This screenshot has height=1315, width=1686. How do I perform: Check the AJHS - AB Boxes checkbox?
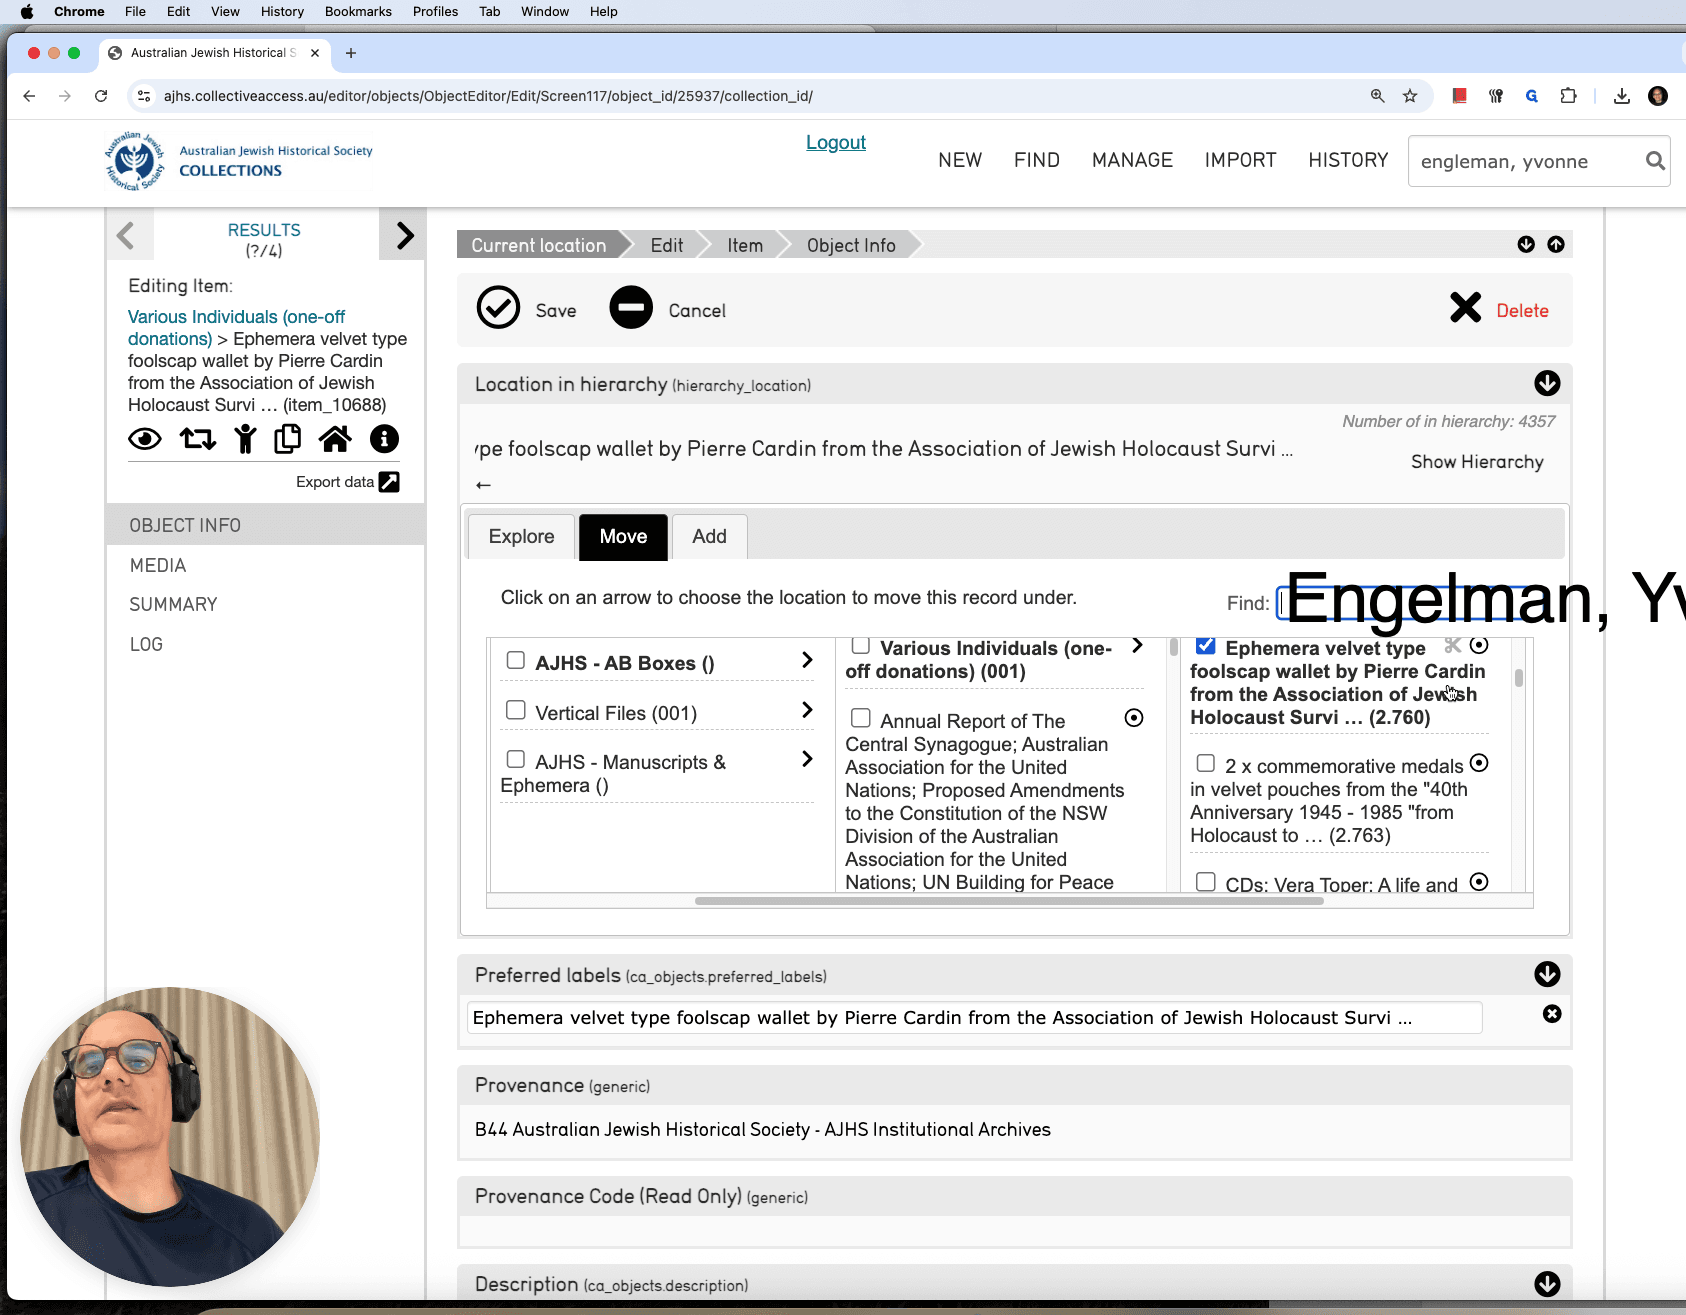coord(516,660)
